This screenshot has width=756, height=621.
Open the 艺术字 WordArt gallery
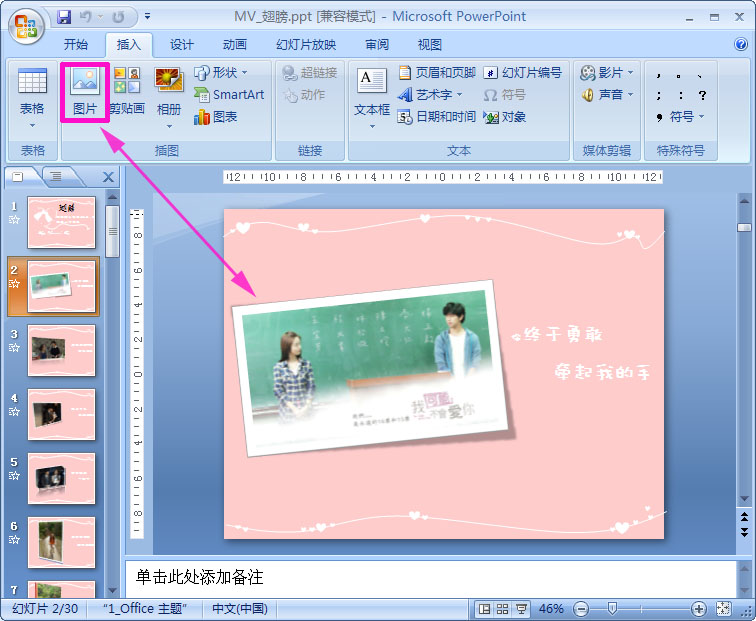(x=430, y=94)
